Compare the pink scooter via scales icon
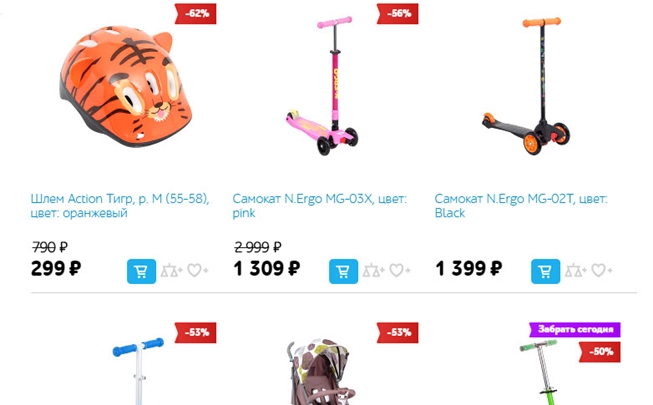Image resolution: width=653 pixels, height=405 pixels. (x=374, y=271)
